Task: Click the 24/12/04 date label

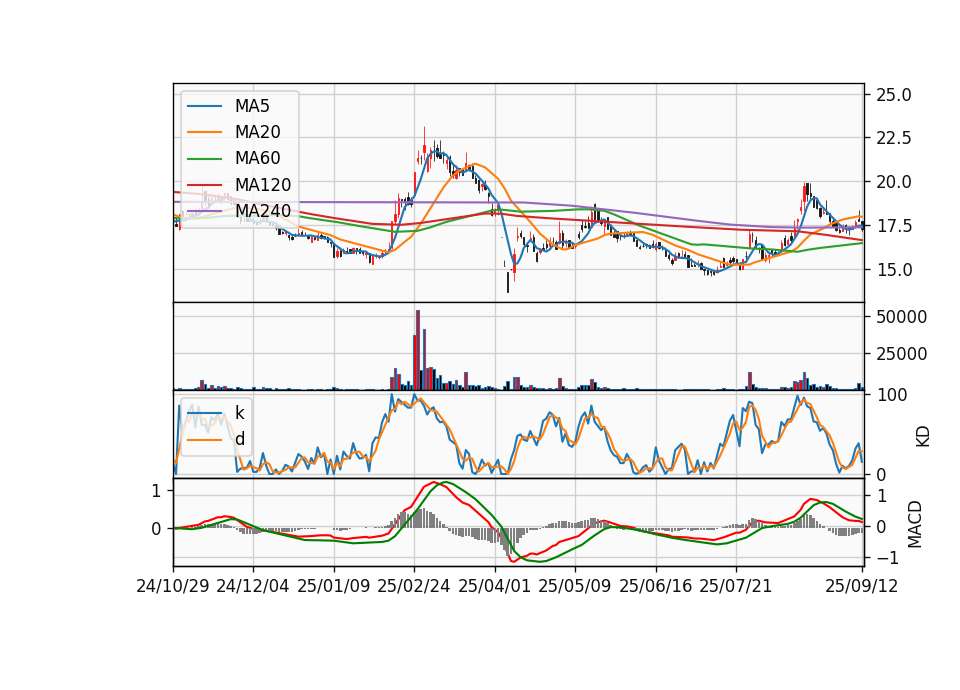Action: [x=253, y=586]
